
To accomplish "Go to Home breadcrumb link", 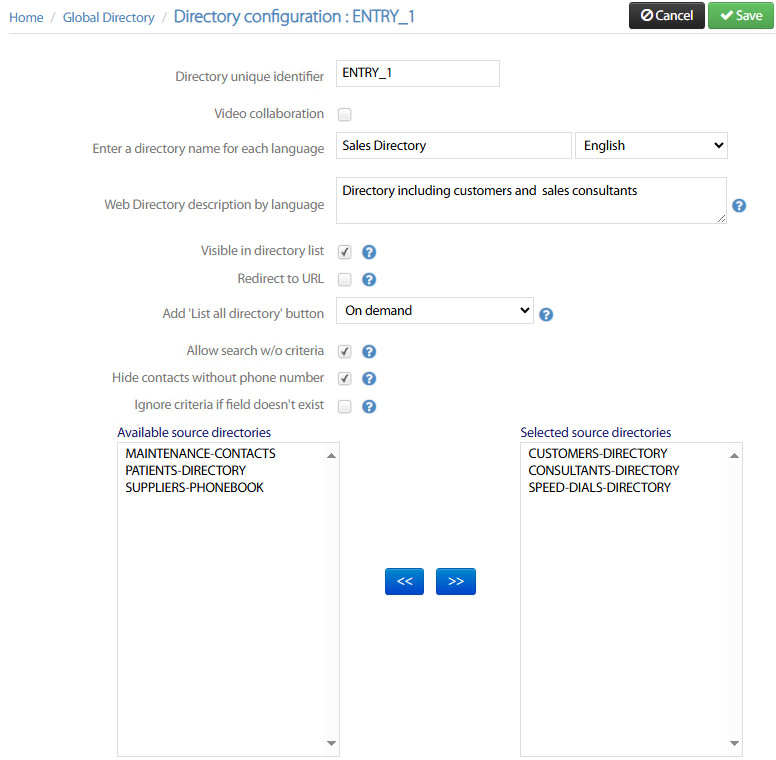I will (26, 17).
